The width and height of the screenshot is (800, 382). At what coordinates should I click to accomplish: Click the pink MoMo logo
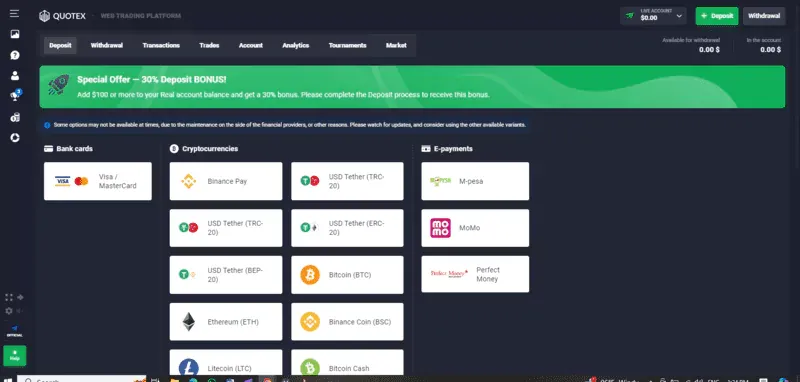pyautogui.click(x=440, y=228)
